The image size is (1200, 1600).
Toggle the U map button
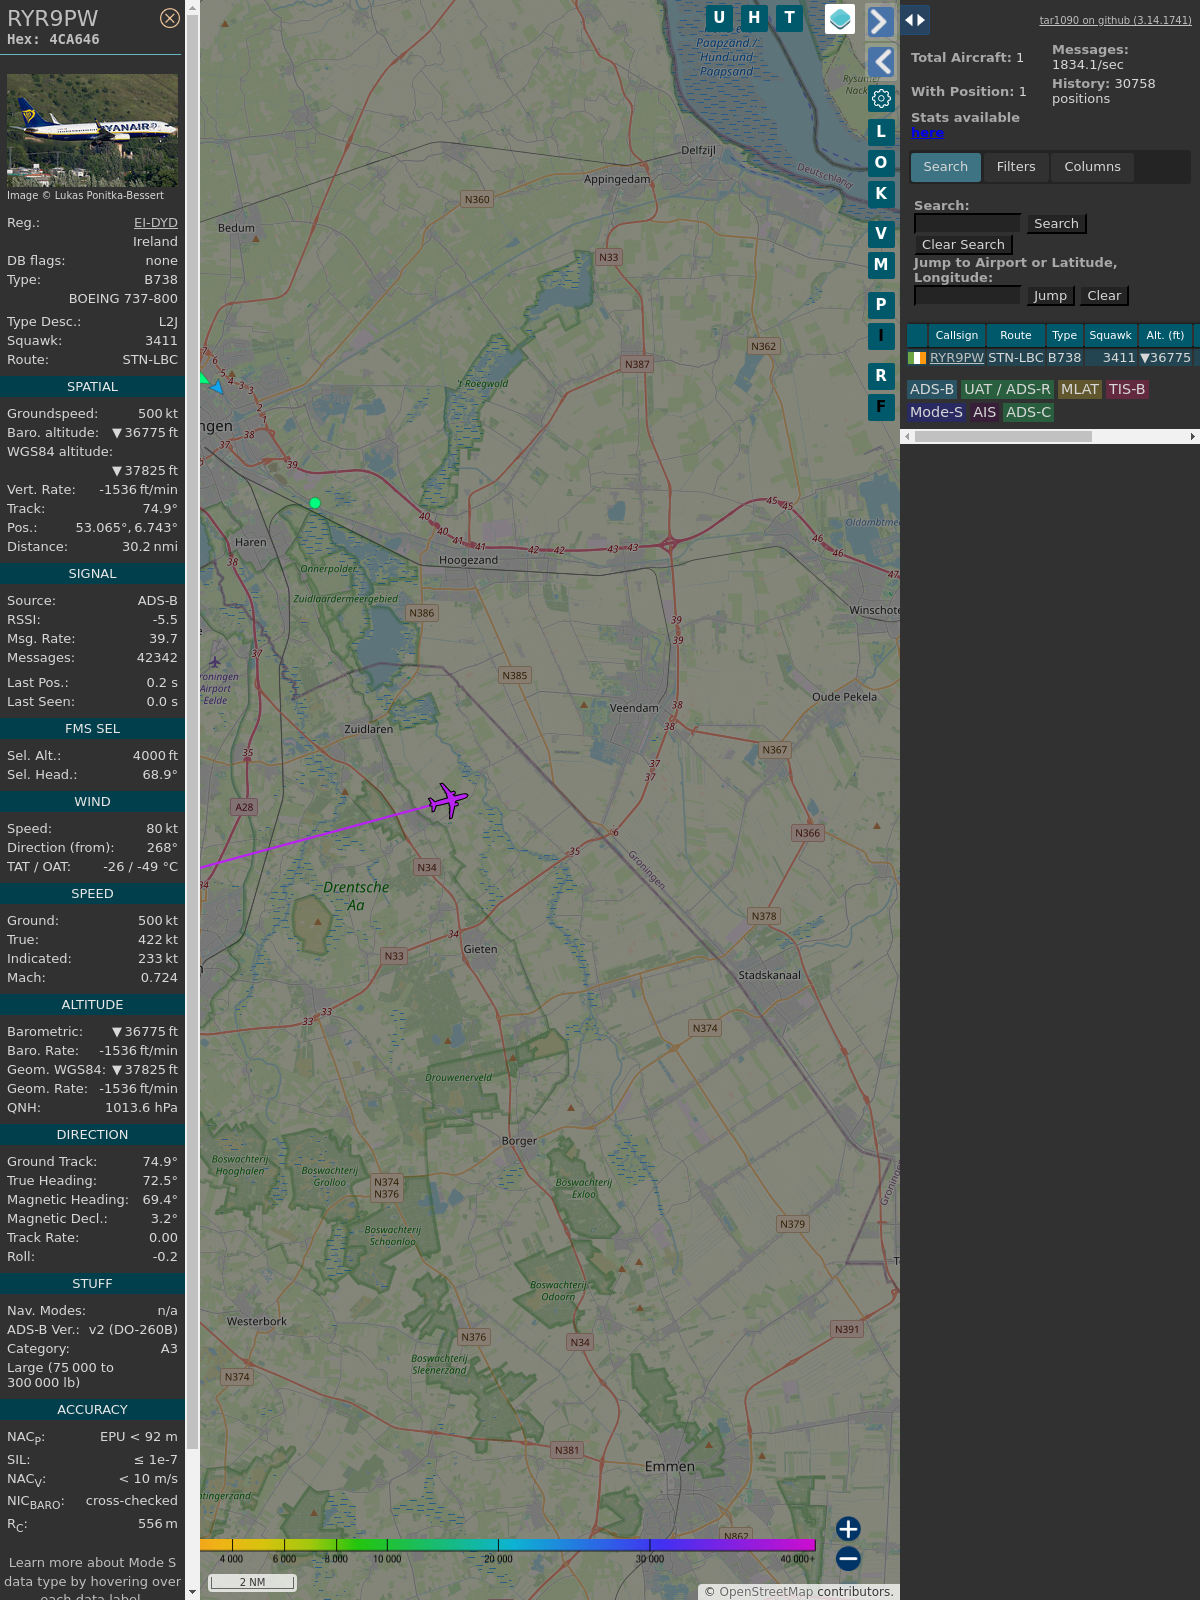[719, 18]
